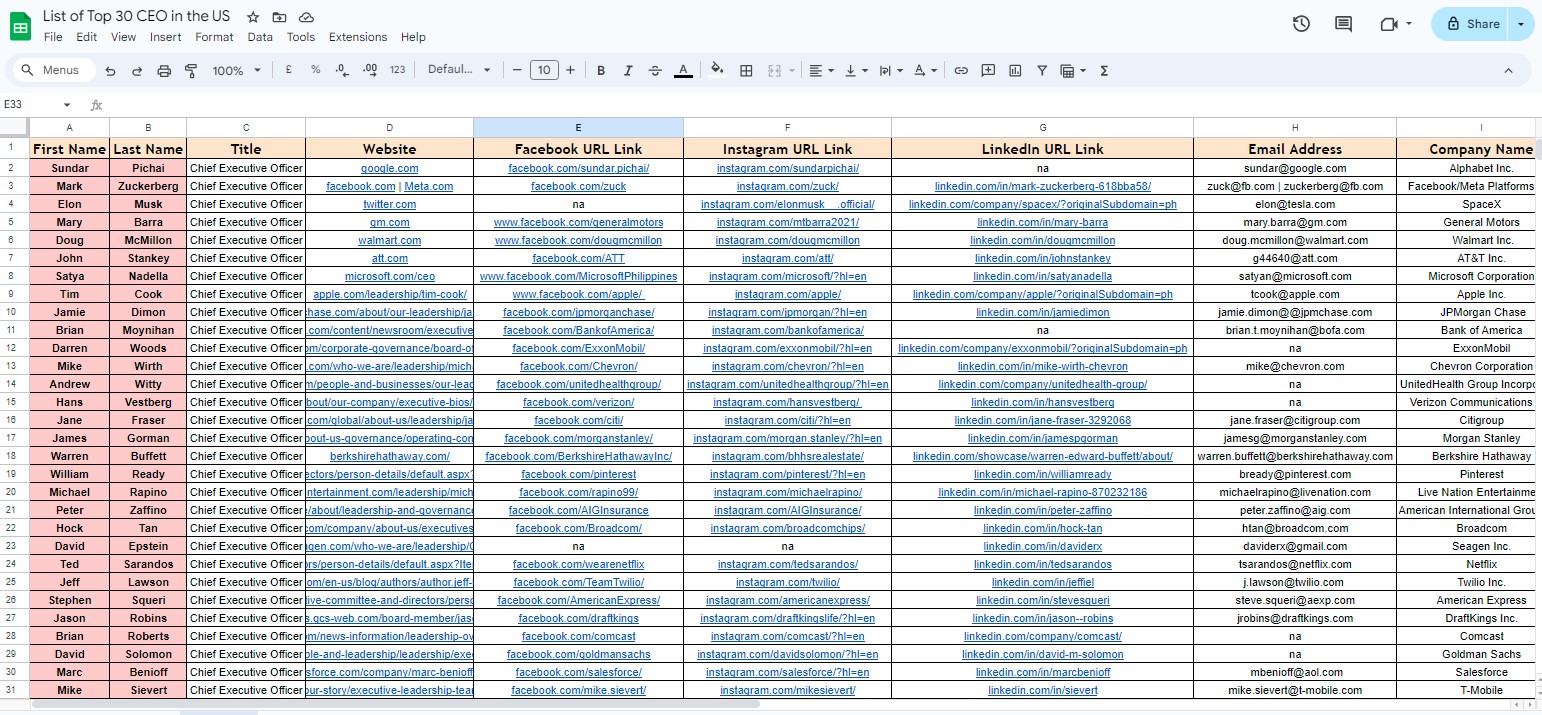Print the spreadsheet
The height and width of the screenshot is (715, 1542).
tap(164, 71)
